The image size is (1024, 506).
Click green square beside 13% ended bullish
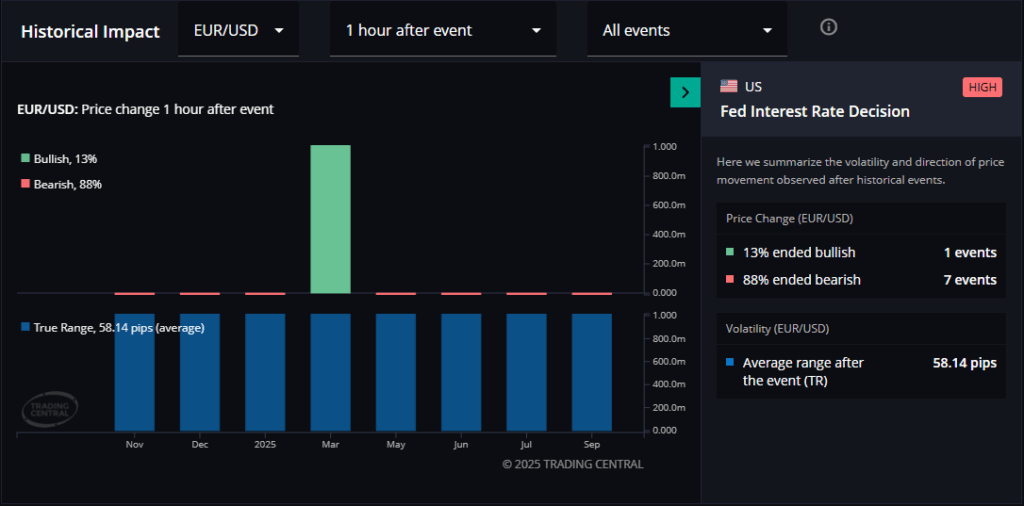click(731, 253)
